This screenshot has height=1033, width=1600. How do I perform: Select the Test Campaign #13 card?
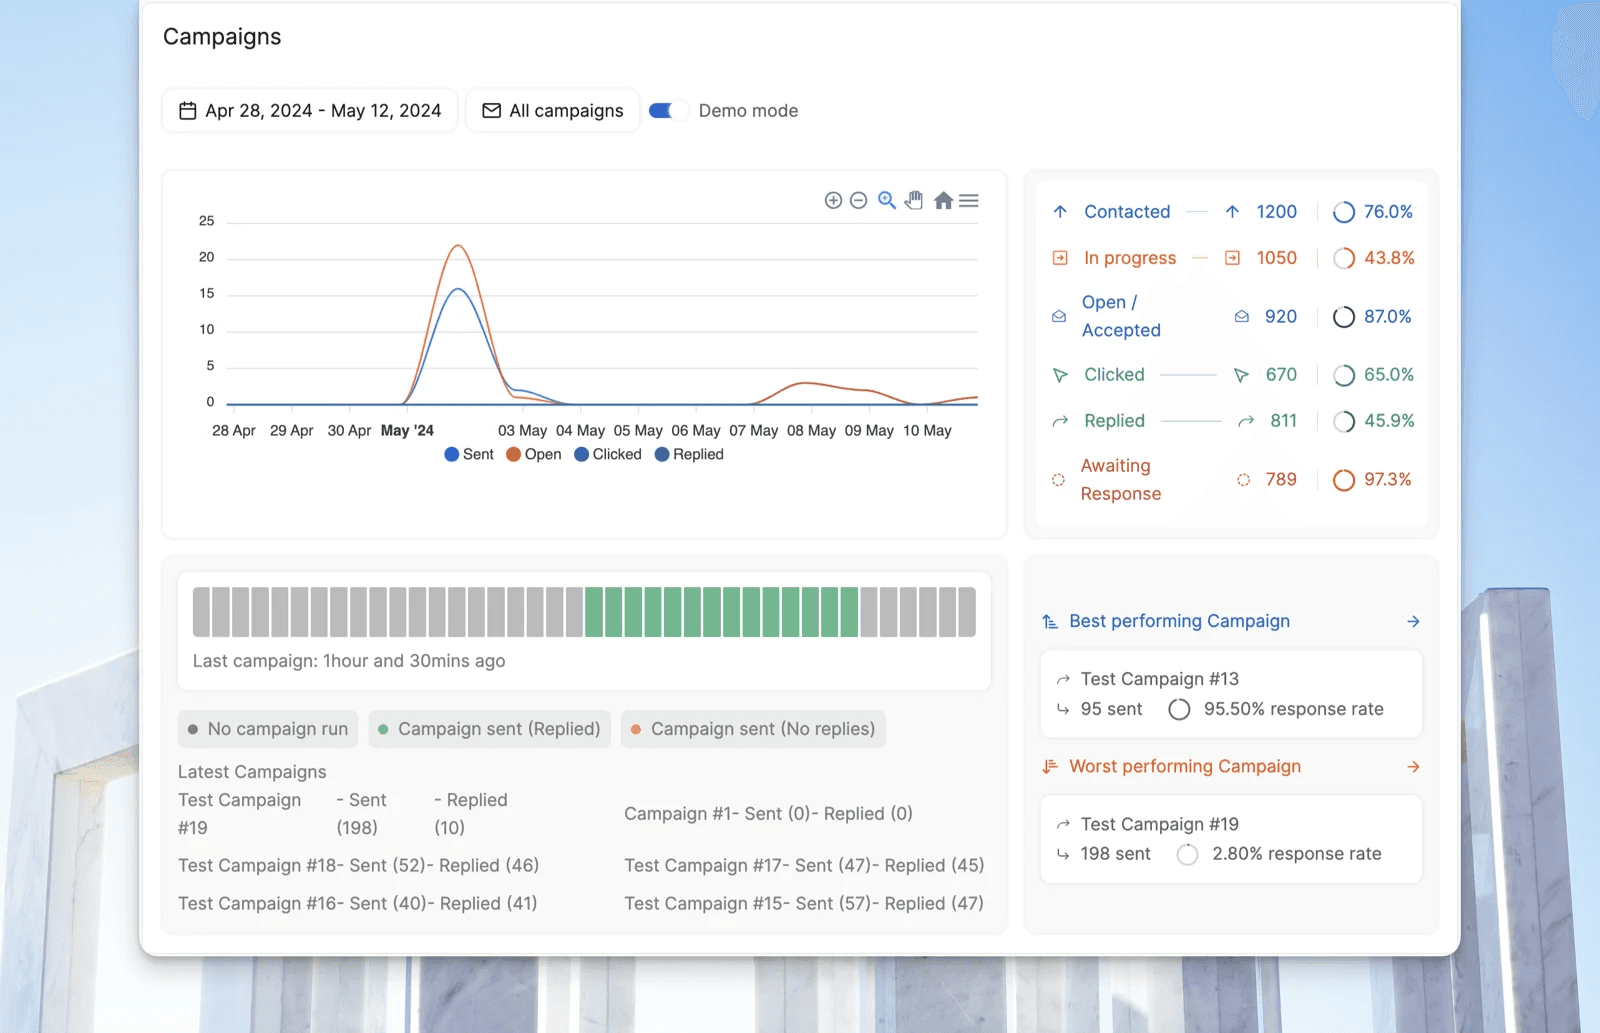pyautogui.click(x=1231, y=694)
